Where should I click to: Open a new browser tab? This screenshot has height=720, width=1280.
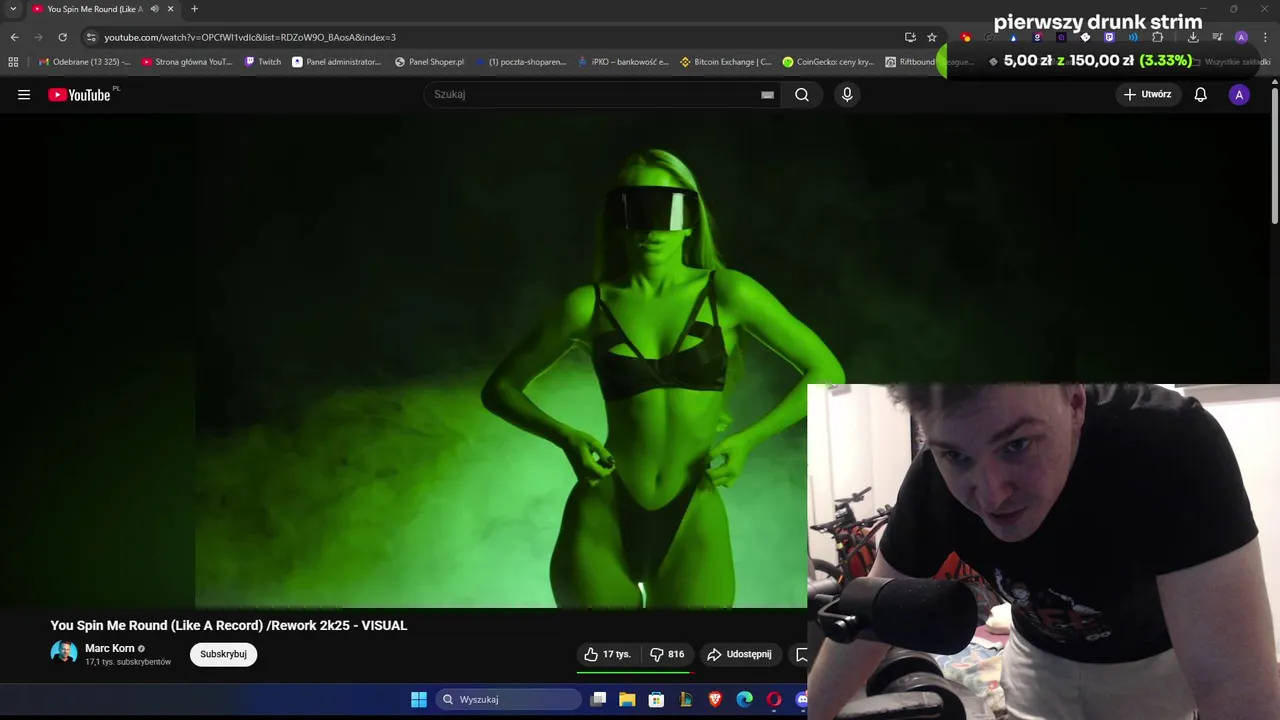[x=194, y=9]
